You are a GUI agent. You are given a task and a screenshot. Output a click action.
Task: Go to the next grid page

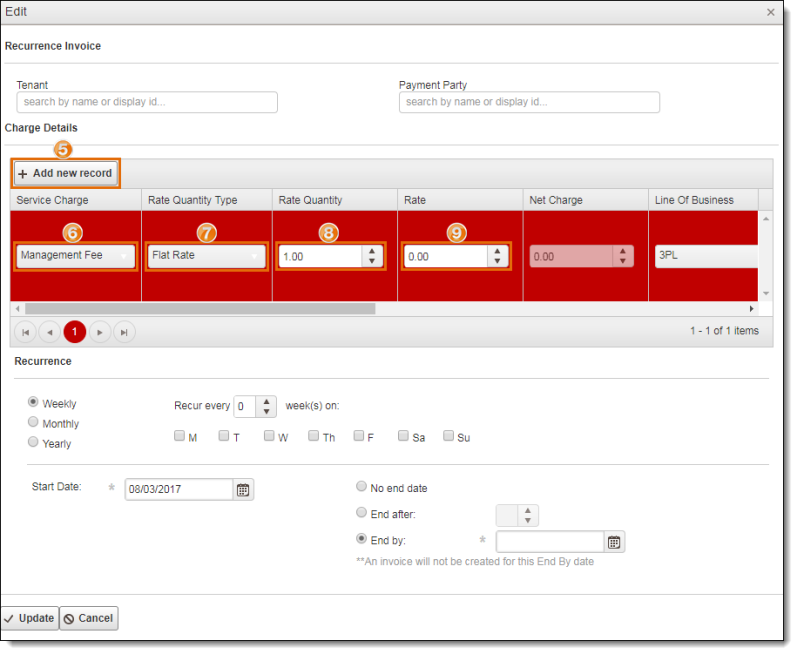pyautogui.click(x=99, y=332)
